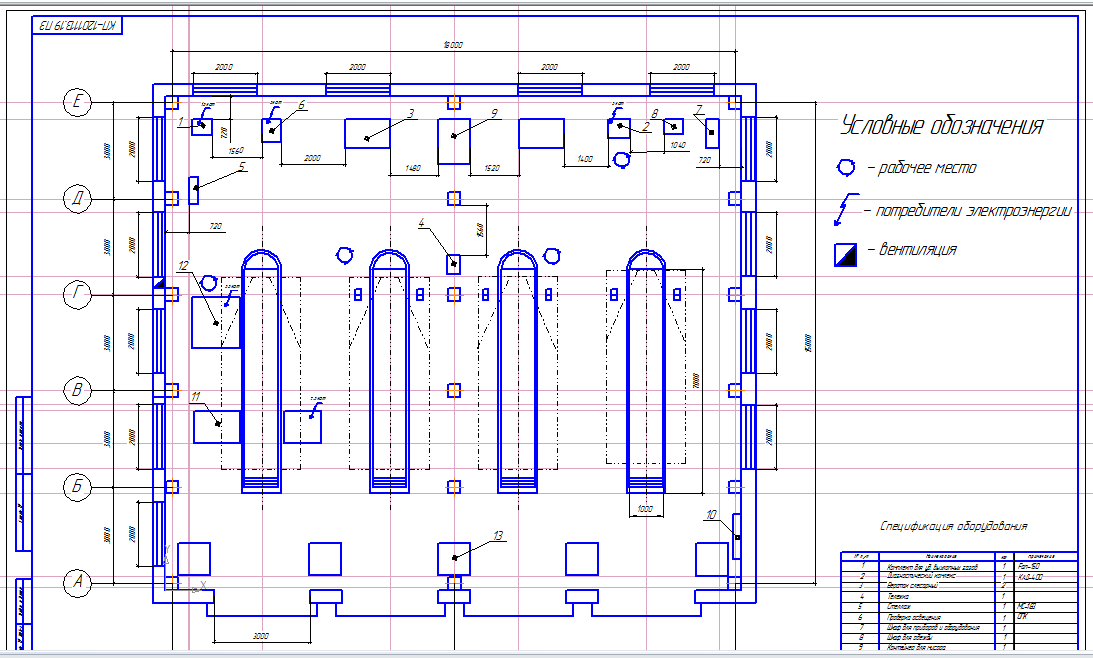Screen dimensions: 1093x658
Task: Click the 'Спецификация оборудования' table title
Action: click(x=954, y=526)
